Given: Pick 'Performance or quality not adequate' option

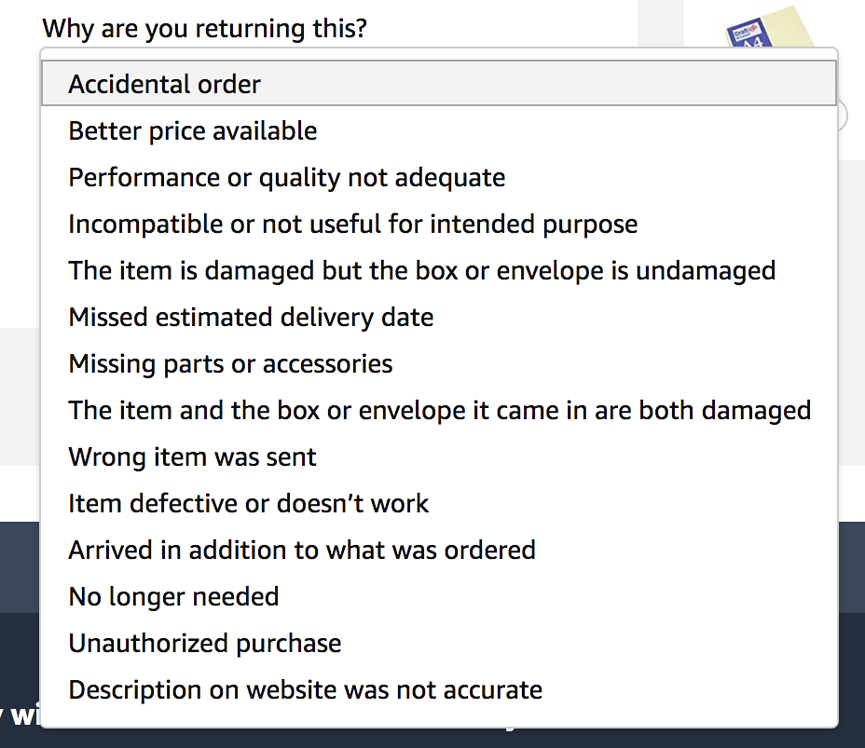Looking at the screenshot, I should 285,177.
